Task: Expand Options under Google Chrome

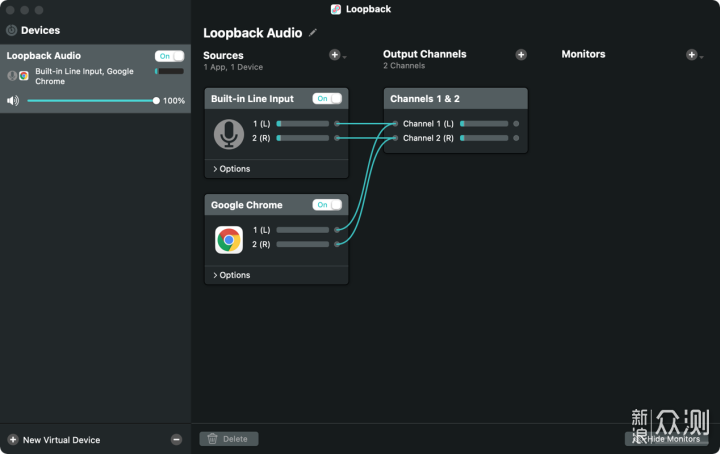Action: (x=231, y=275)
